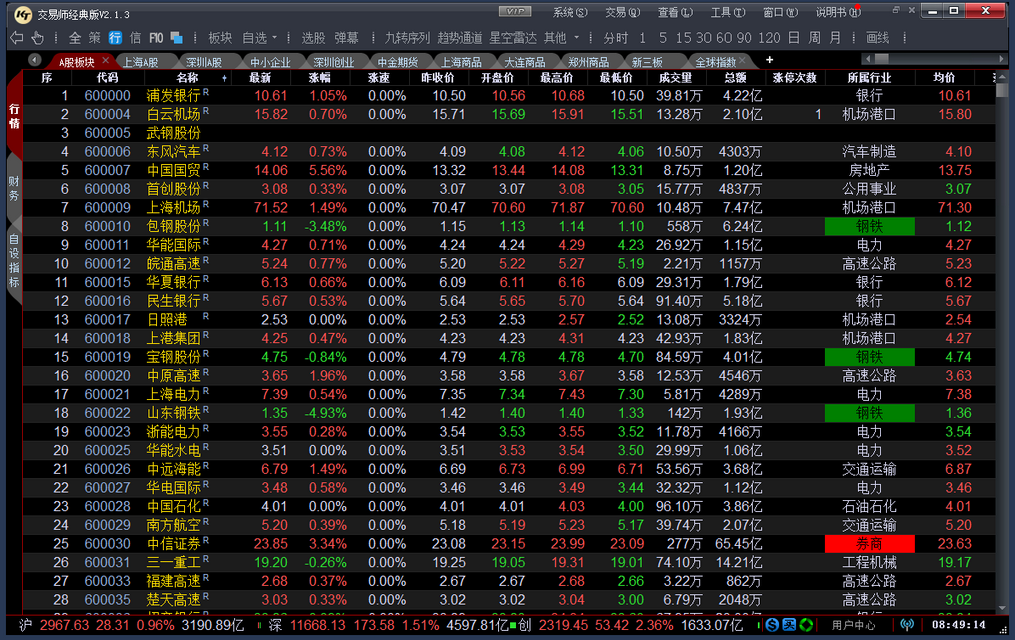Click the resize grip in bottom-right corner
The height and width of the screenshot is (640, 1015).
(1004, 629)
